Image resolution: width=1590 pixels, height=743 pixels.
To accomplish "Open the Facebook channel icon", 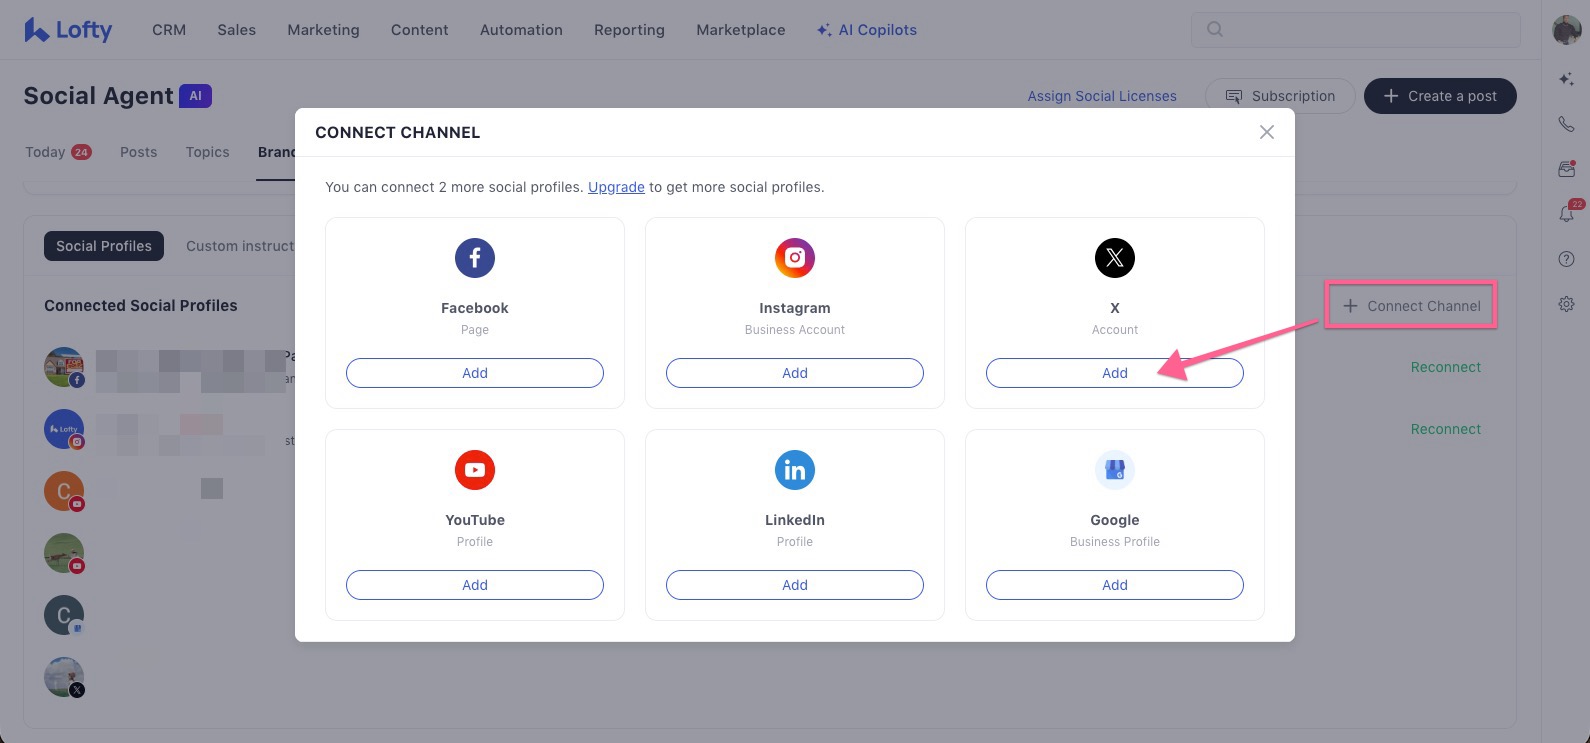I will pos(475,258).
